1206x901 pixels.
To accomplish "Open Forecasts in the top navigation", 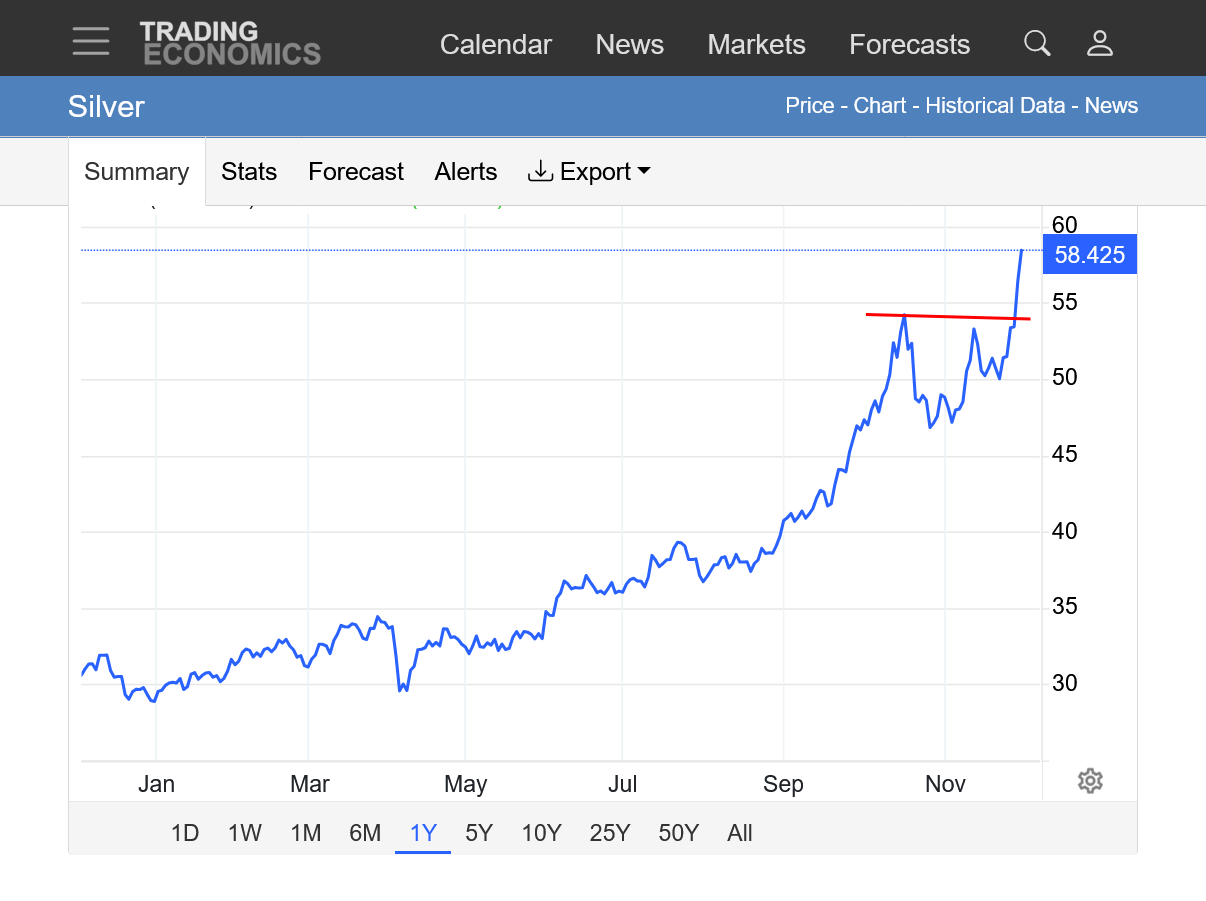I will [x=909, y=45].
